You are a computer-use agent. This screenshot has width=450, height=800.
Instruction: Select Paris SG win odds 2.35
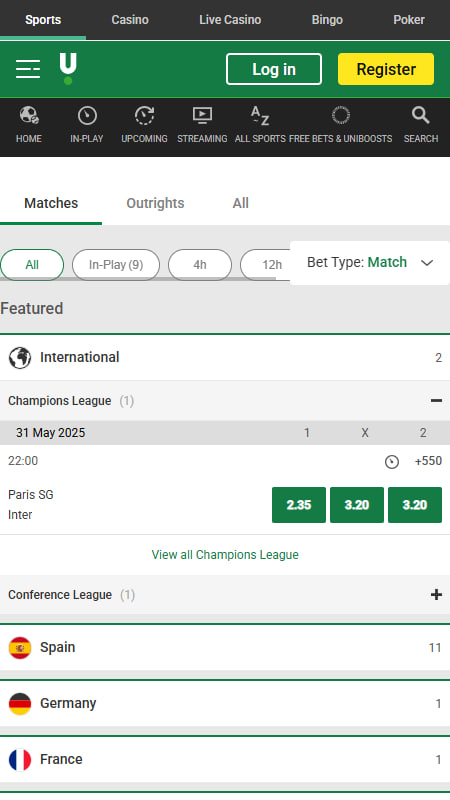click(299, 505)
